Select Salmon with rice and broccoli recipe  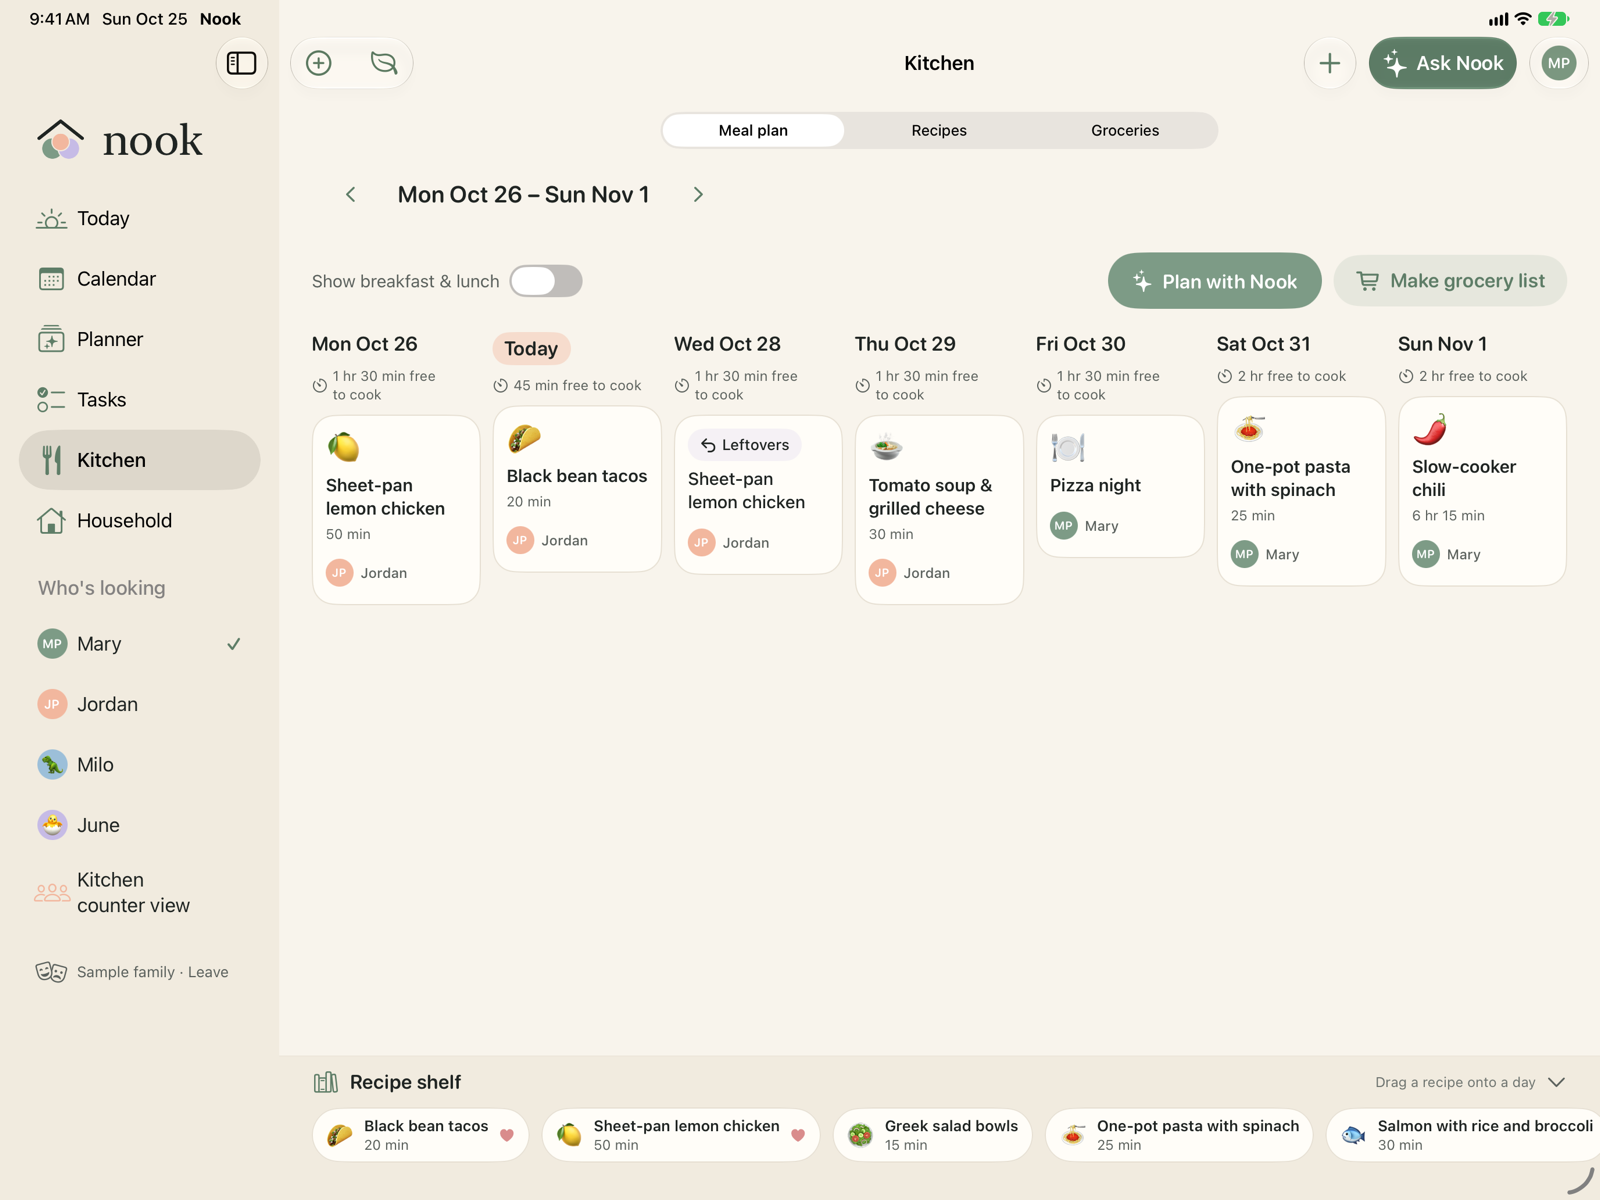(x=1464, y=1135)
